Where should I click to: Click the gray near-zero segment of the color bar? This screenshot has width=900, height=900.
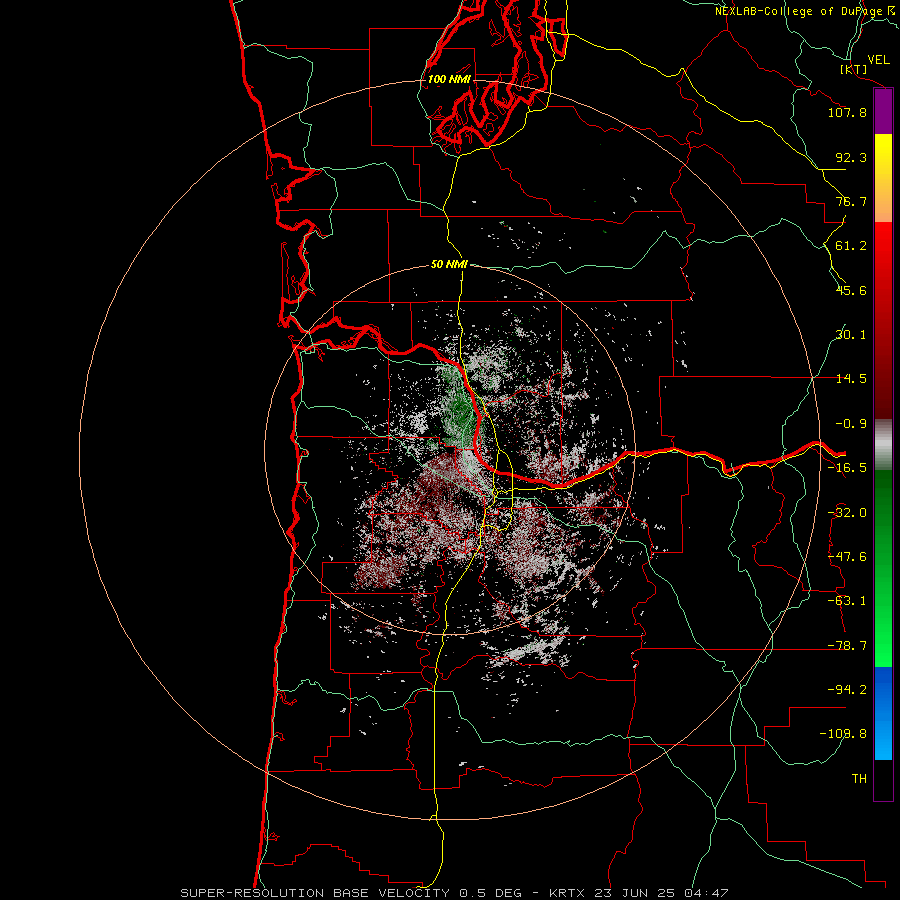(x=883, y=445)
